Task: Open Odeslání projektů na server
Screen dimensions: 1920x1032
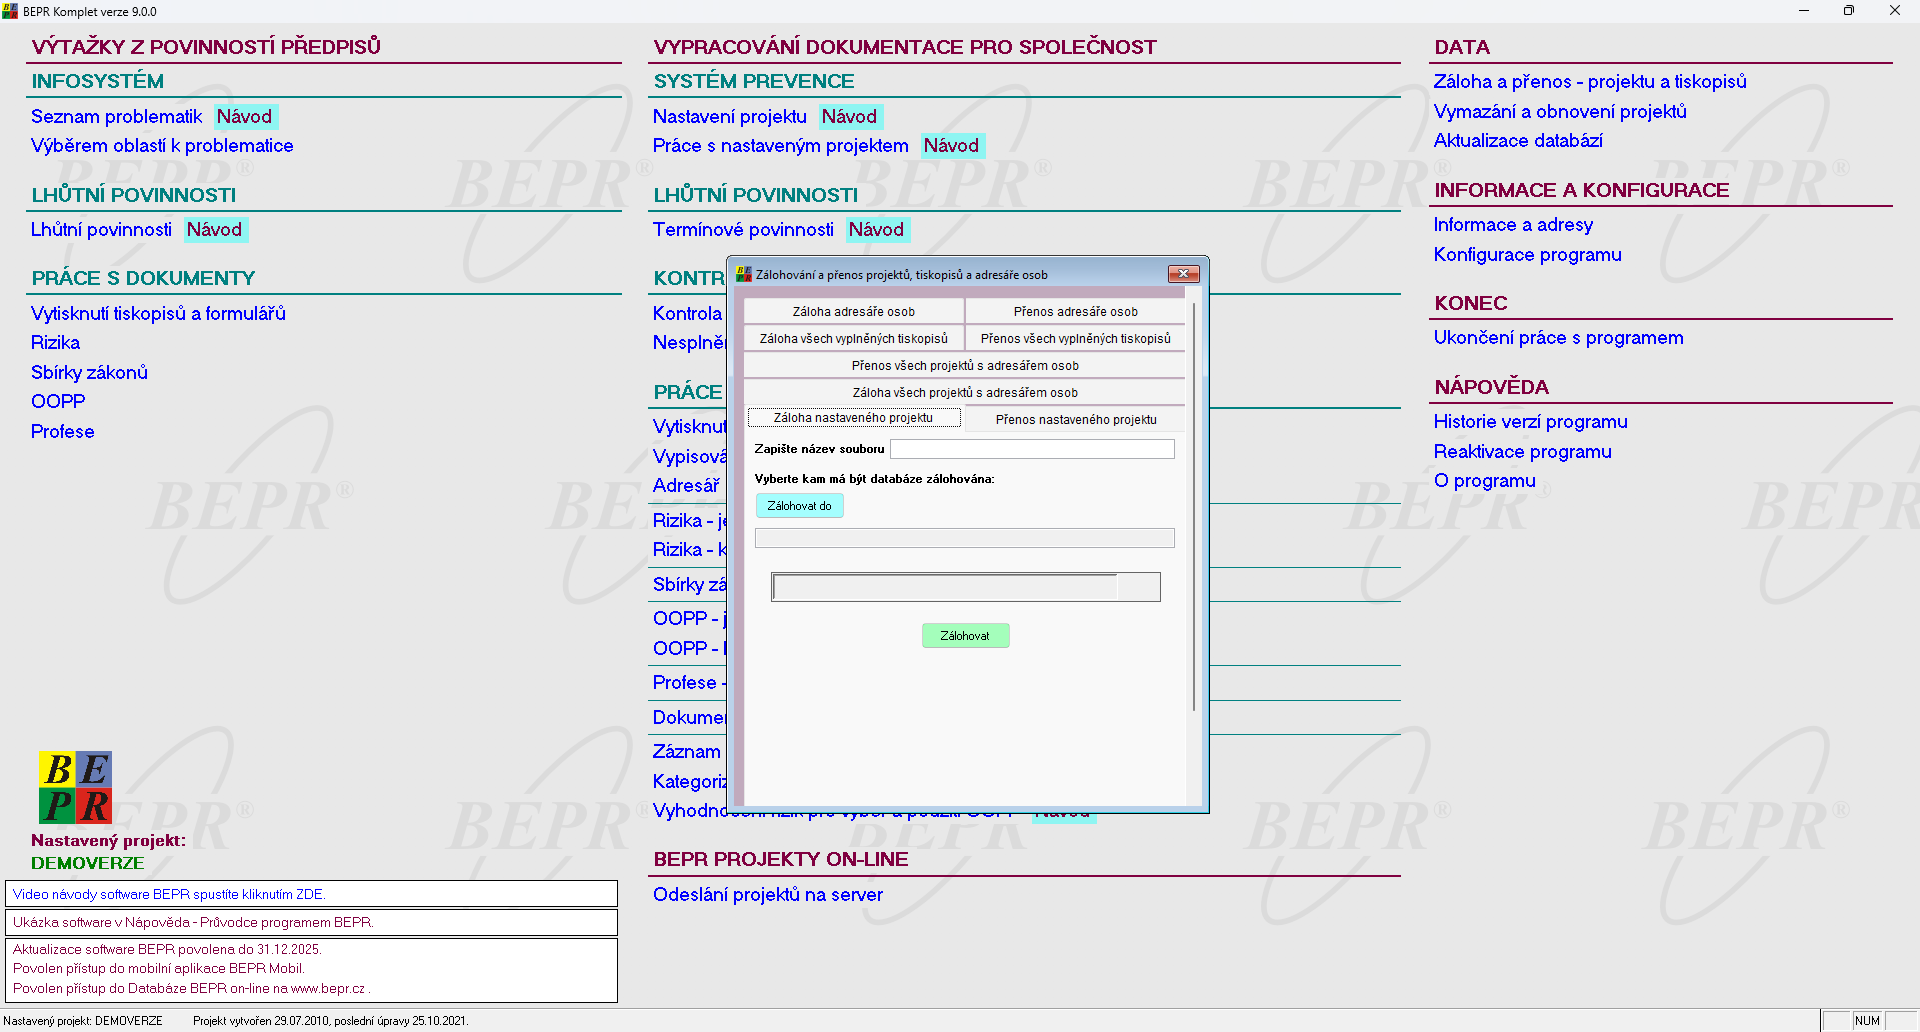Action: [768, 895]
